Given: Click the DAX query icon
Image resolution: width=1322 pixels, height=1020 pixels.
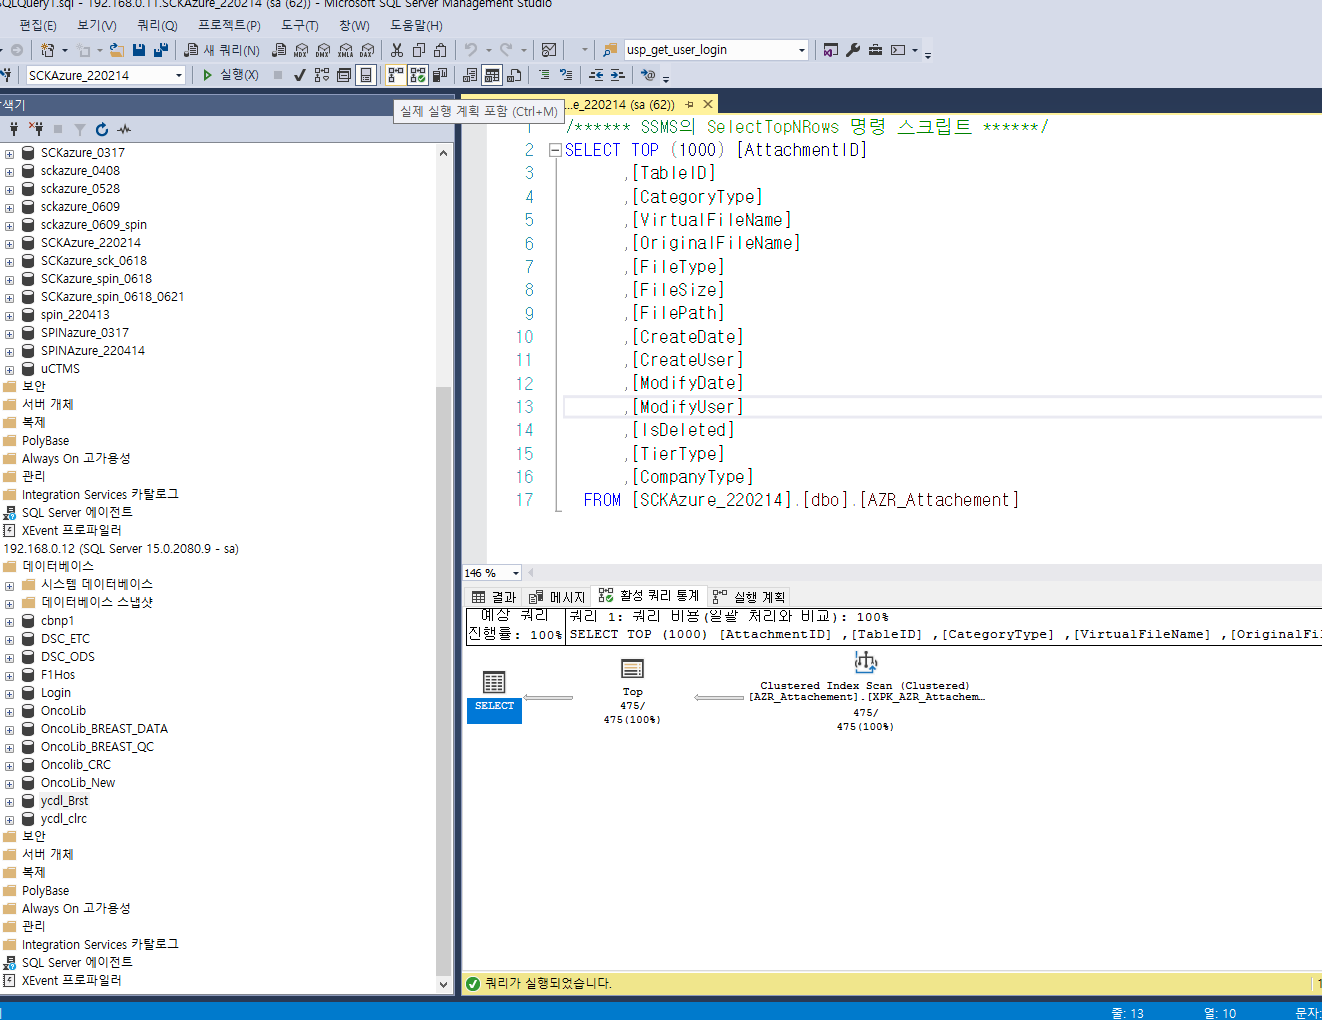Looking at the screenshot, I should (x=367, y=50).
